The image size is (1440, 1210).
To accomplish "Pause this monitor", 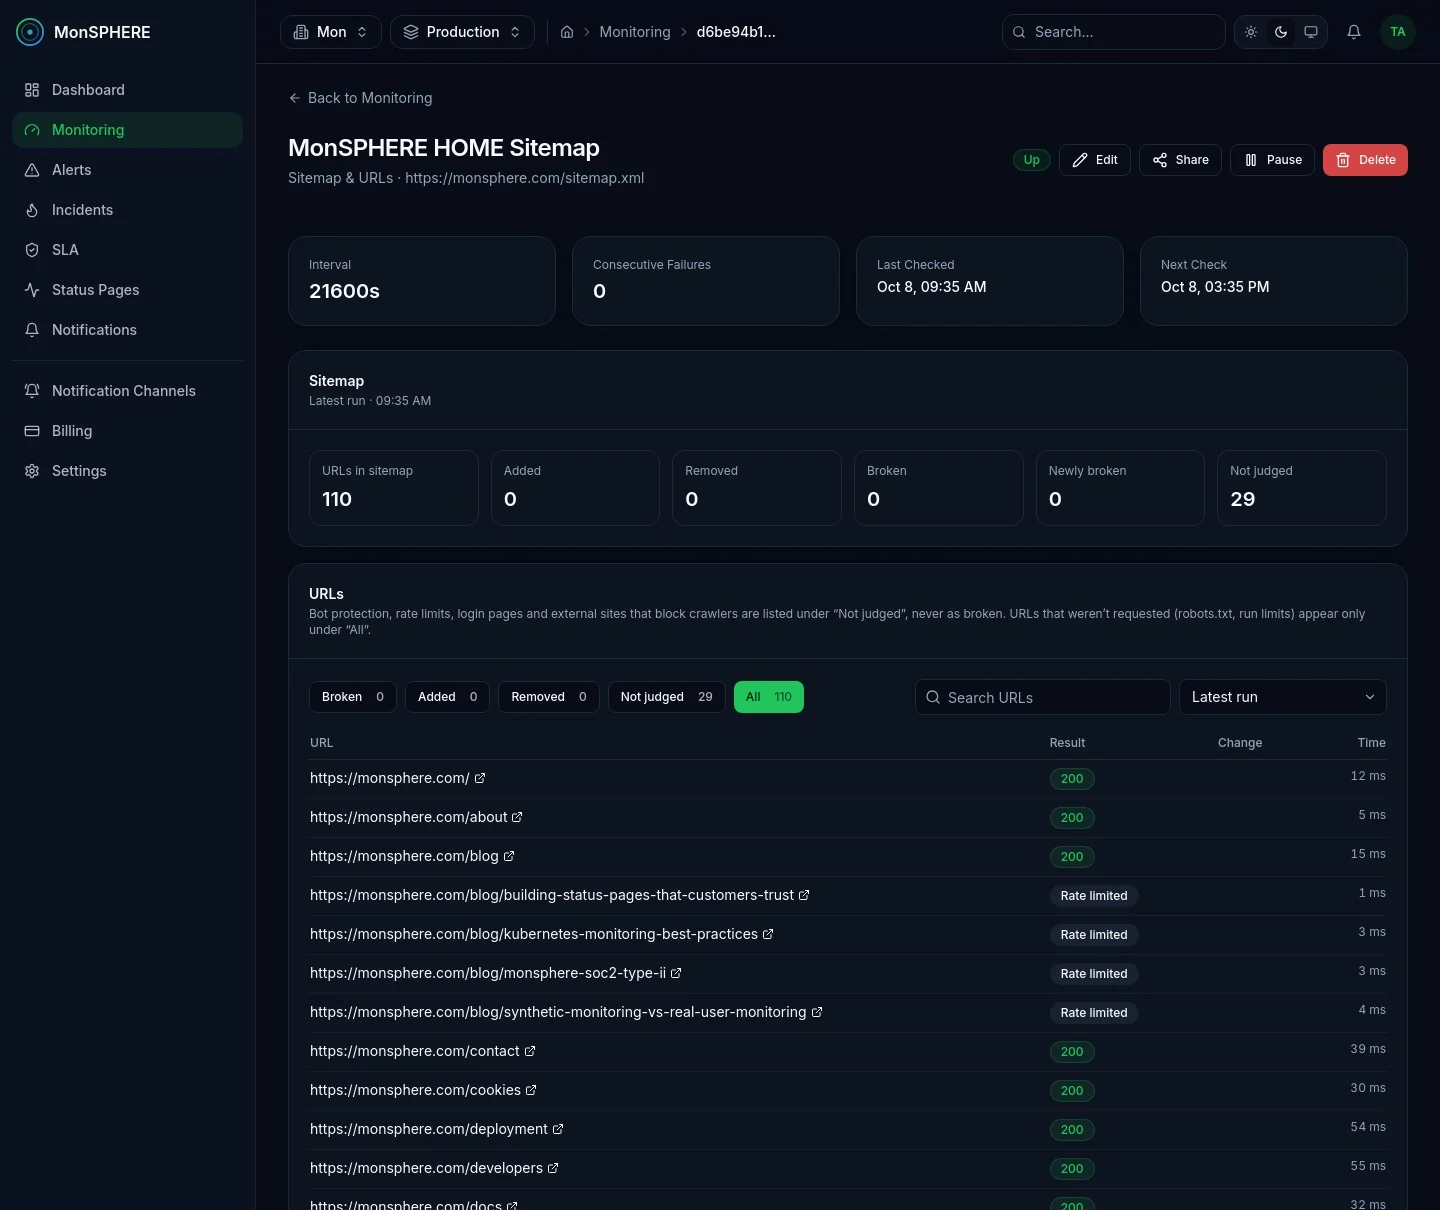I will coord(1272,160).
